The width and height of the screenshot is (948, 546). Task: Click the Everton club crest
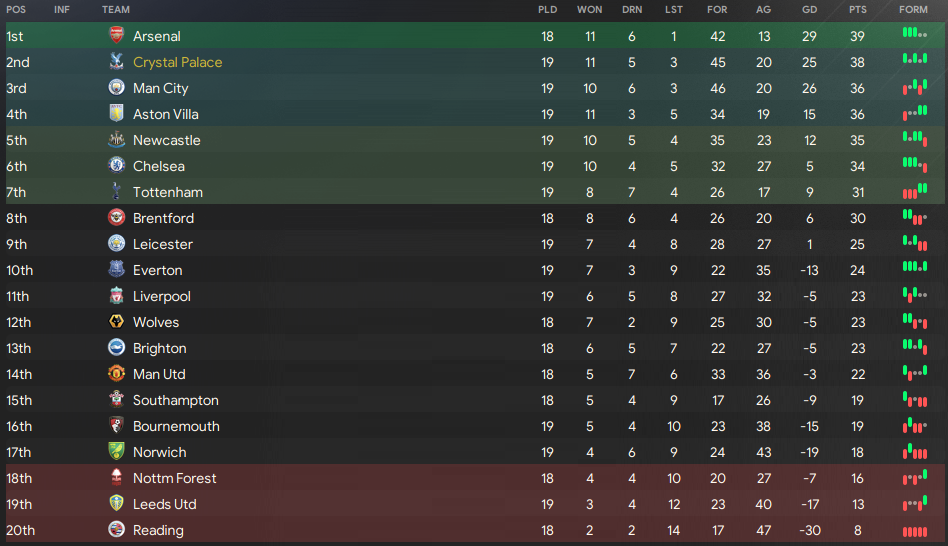116,269
